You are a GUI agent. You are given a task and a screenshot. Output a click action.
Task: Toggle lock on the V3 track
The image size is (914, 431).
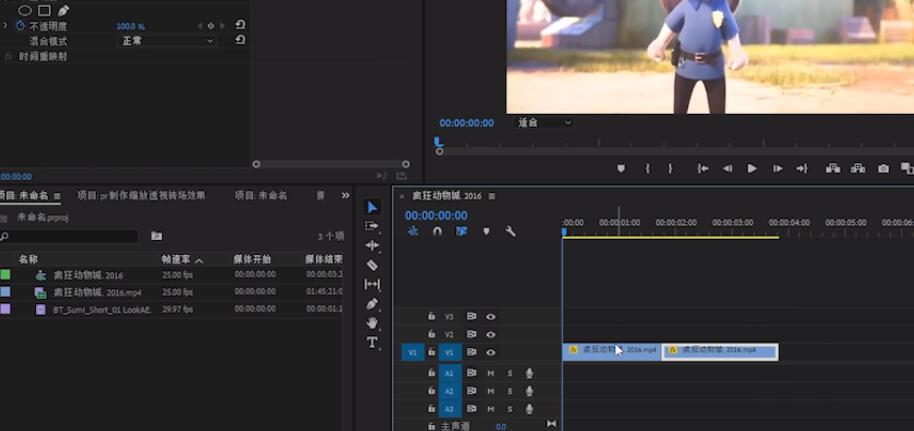pos(431,316)
